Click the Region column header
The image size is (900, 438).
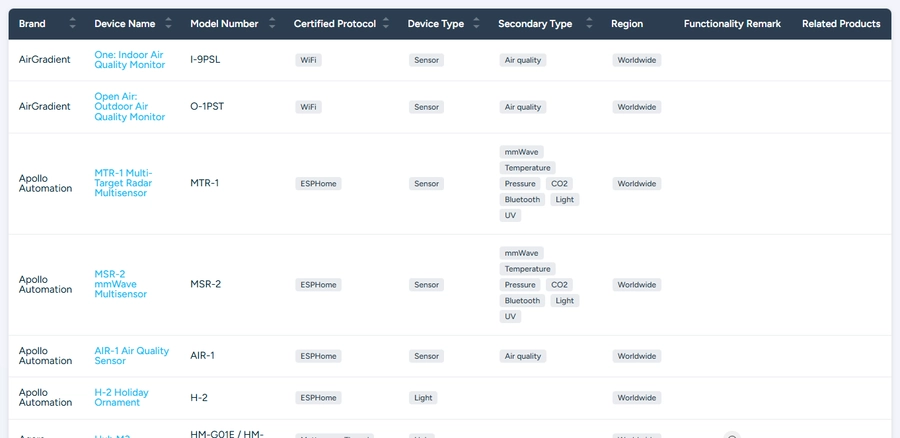coord(627,24)
